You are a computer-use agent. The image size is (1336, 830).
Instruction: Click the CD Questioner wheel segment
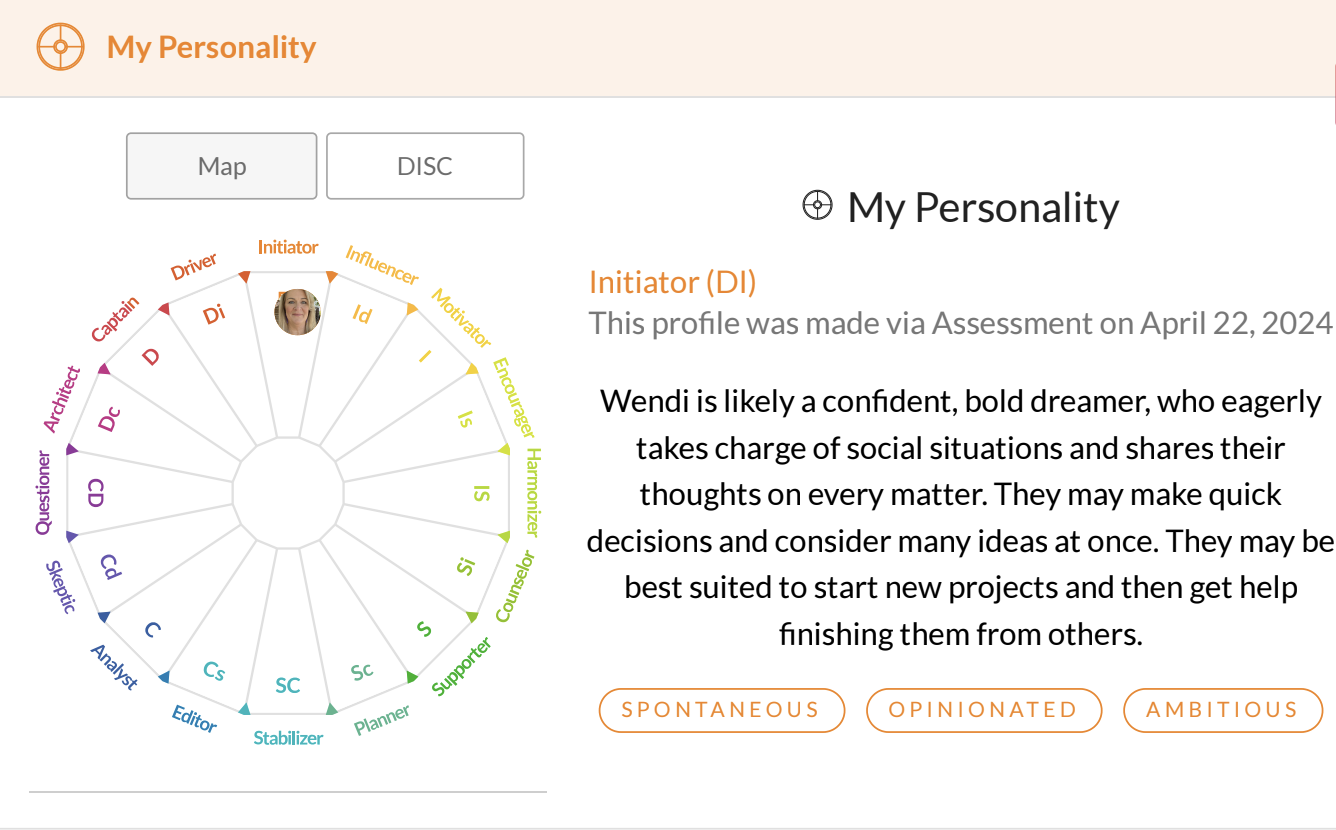coord(96,493)
